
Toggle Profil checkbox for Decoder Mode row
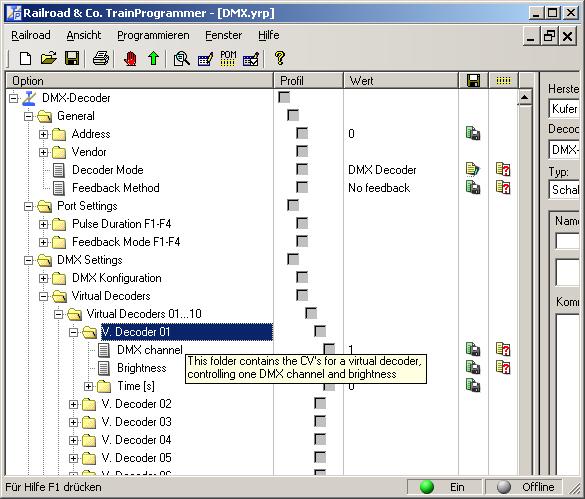pyautogui.click(x=302, y=169)
